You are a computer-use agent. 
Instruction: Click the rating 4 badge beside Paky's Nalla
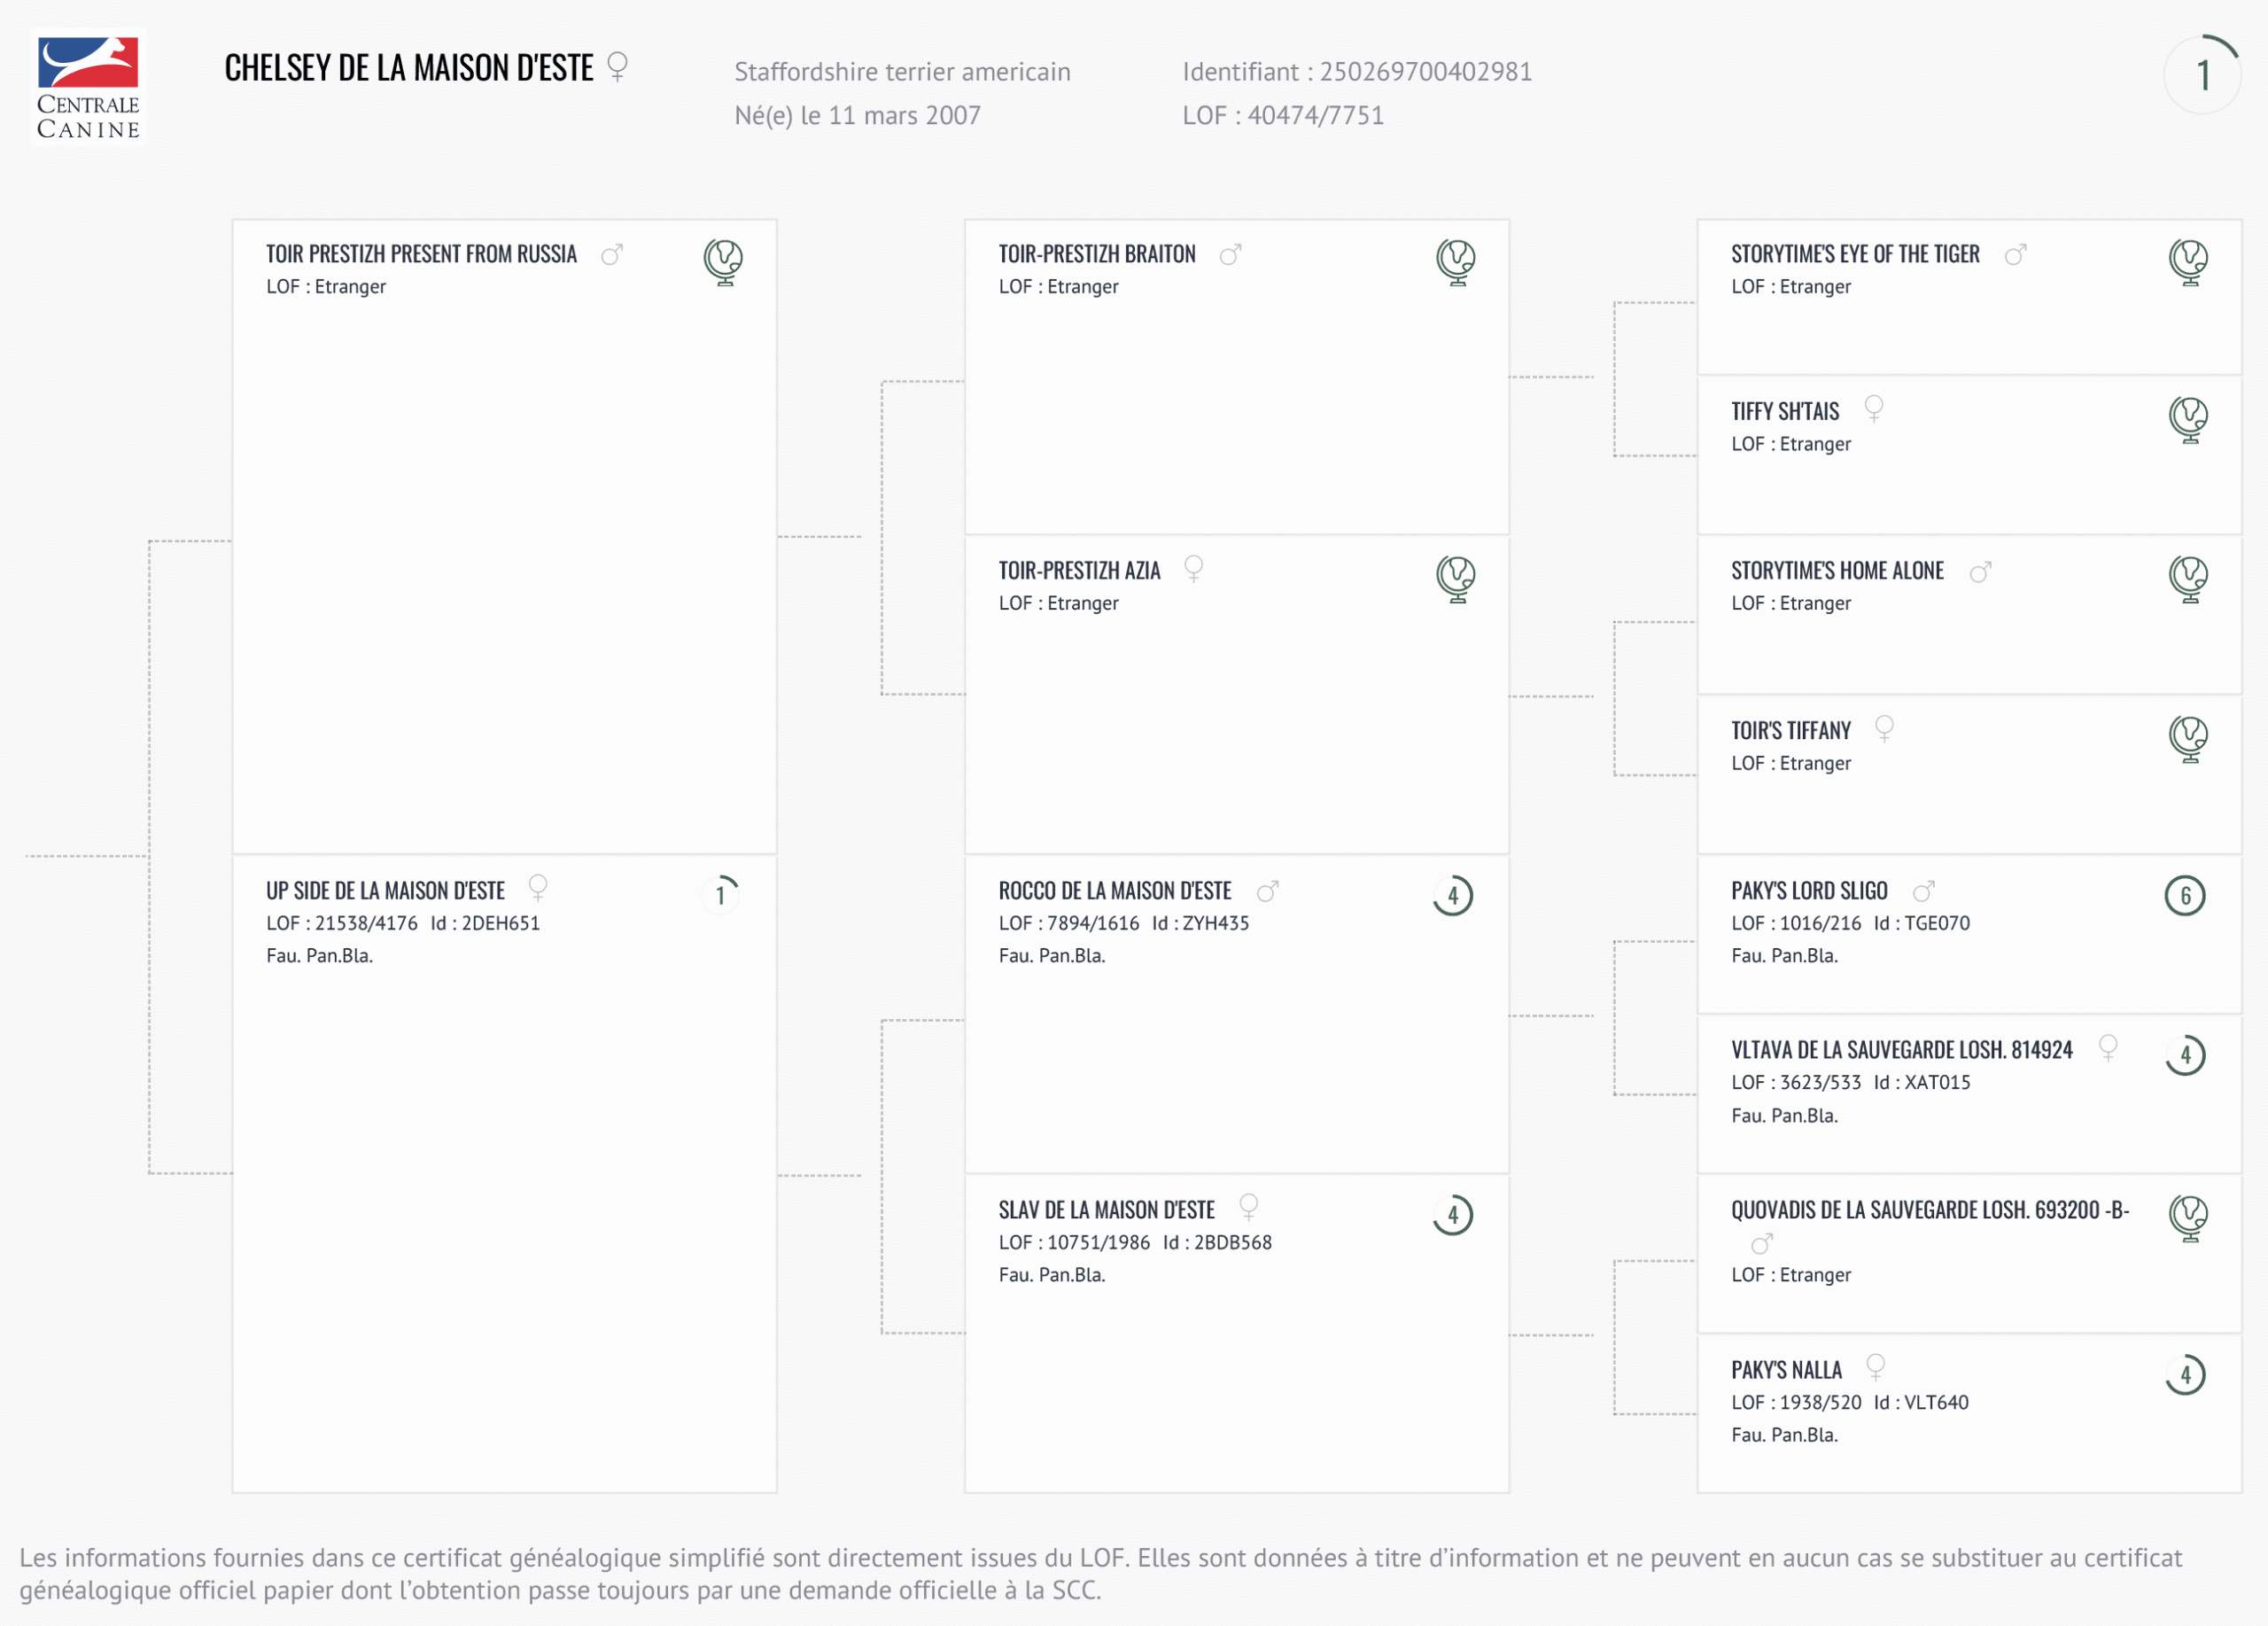[x=2185, y=1375]
